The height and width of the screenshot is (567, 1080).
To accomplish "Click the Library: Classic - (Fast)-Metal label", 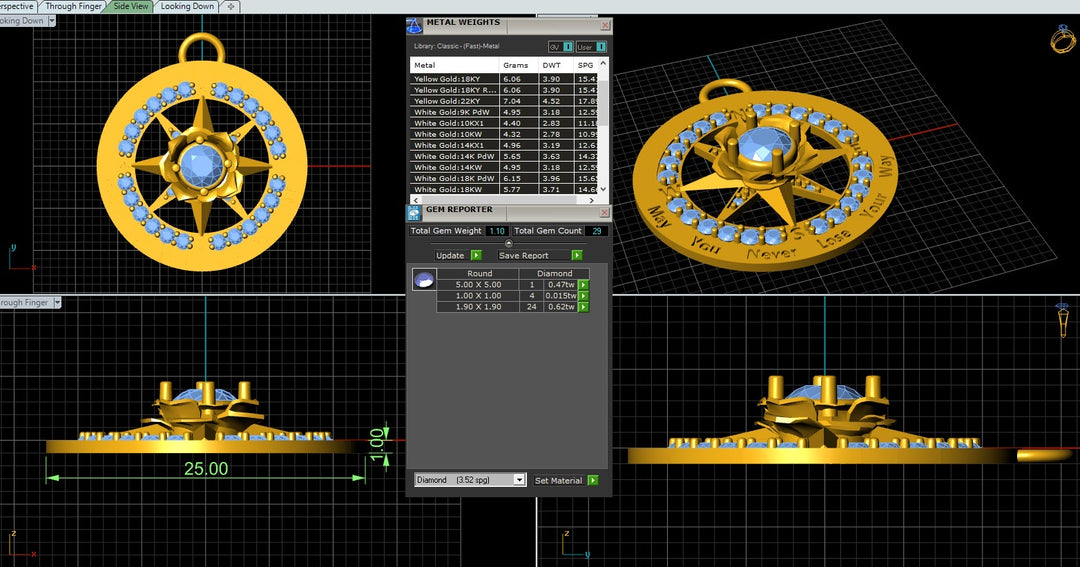I will (457, 46).
